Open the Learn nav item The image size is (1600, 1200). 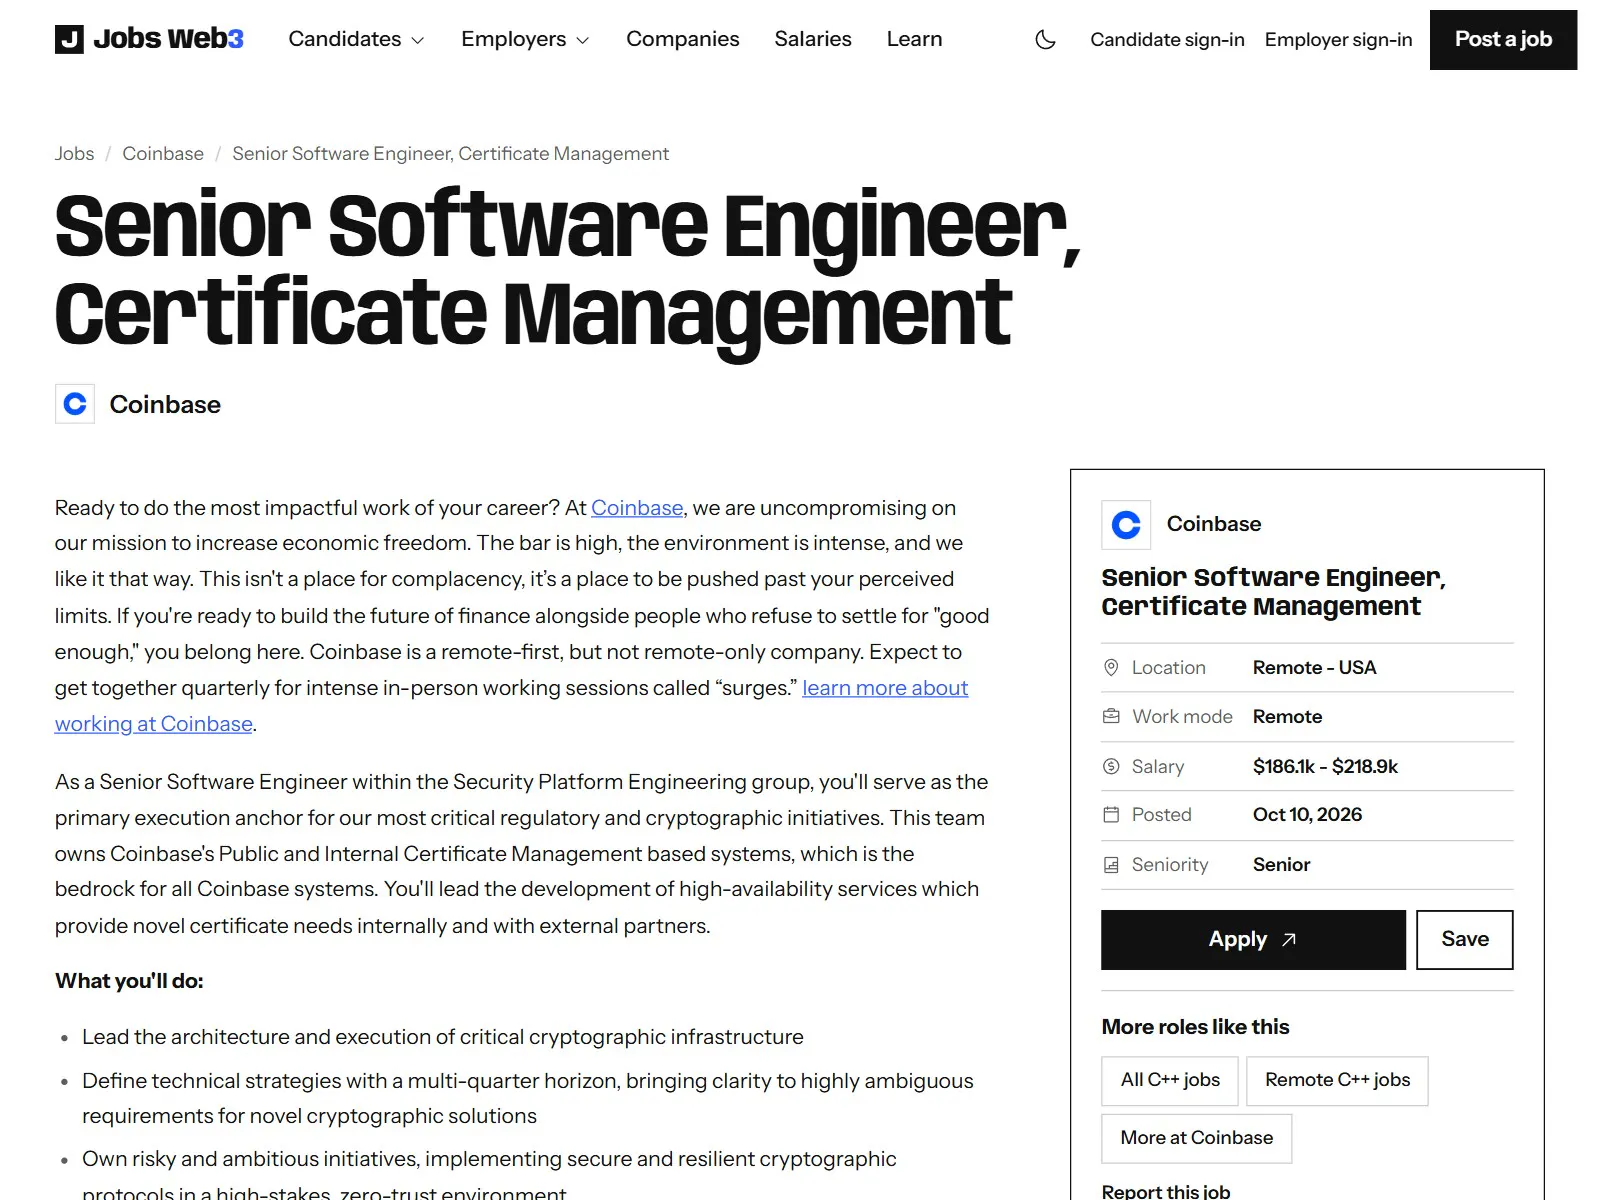pyautogui.click(x=914, y=39)
